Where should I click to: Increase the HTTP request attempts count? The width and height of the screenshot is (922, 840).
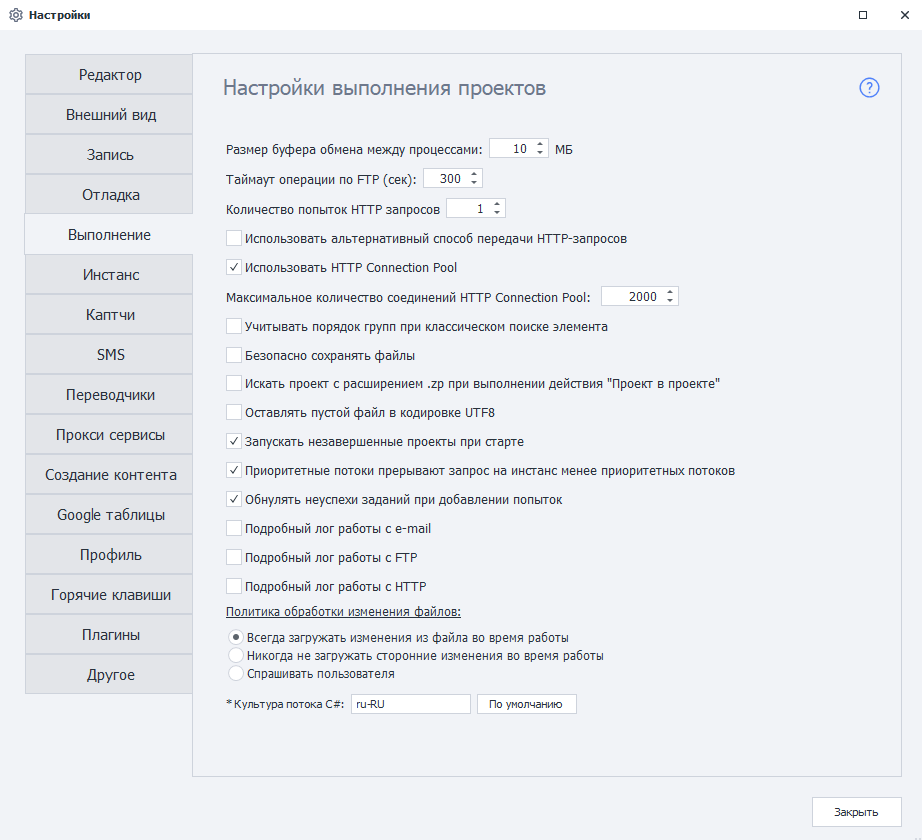point(497,204)
